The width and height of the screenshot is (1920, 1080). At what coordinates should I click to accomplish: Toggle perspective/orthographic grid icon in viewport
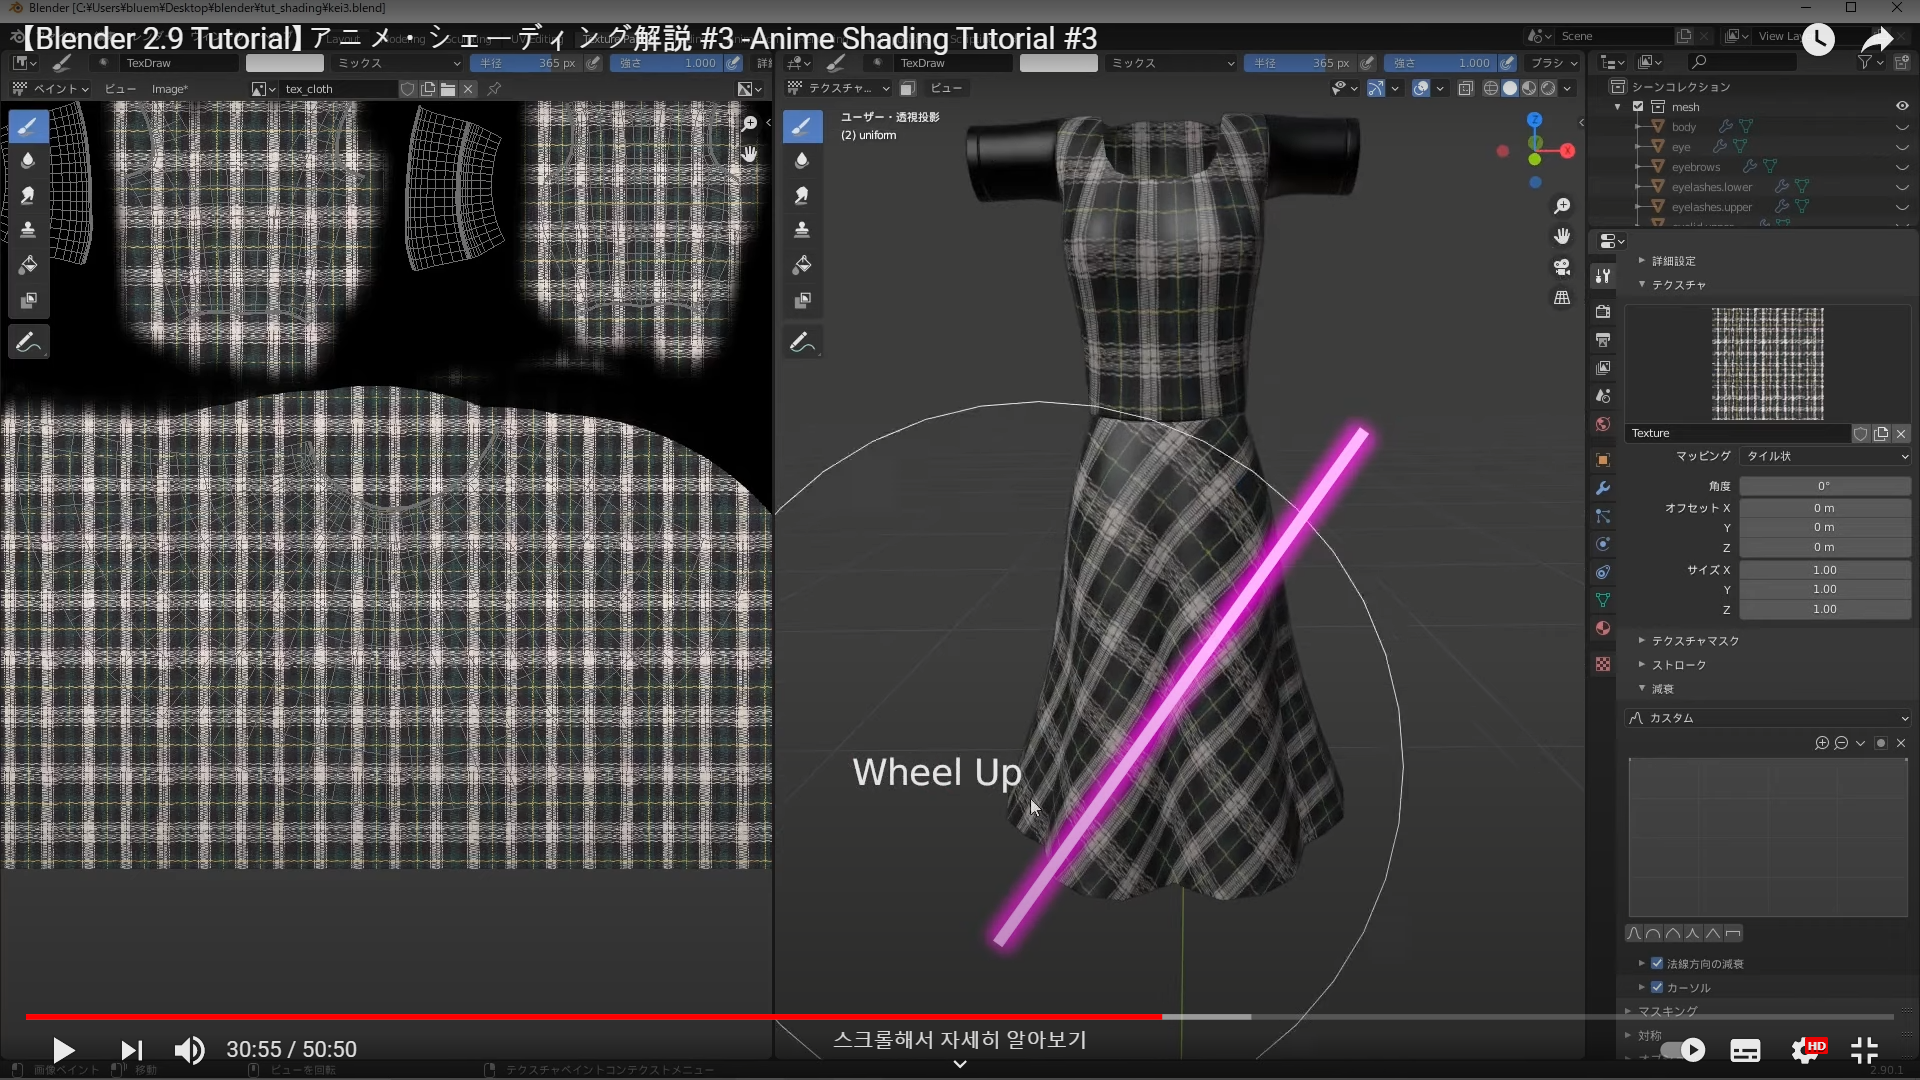[1561, 298]
